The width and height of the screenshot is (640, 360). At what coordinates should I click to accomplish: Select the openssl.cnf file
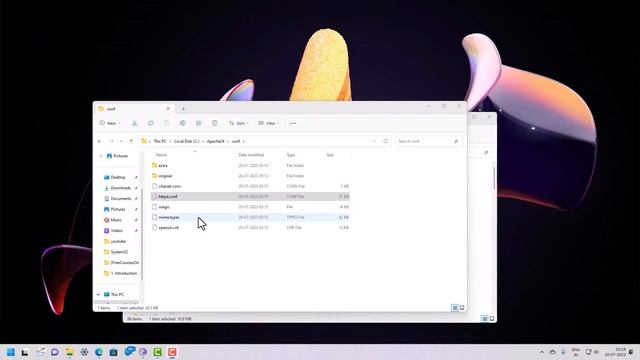click(250, 227)
